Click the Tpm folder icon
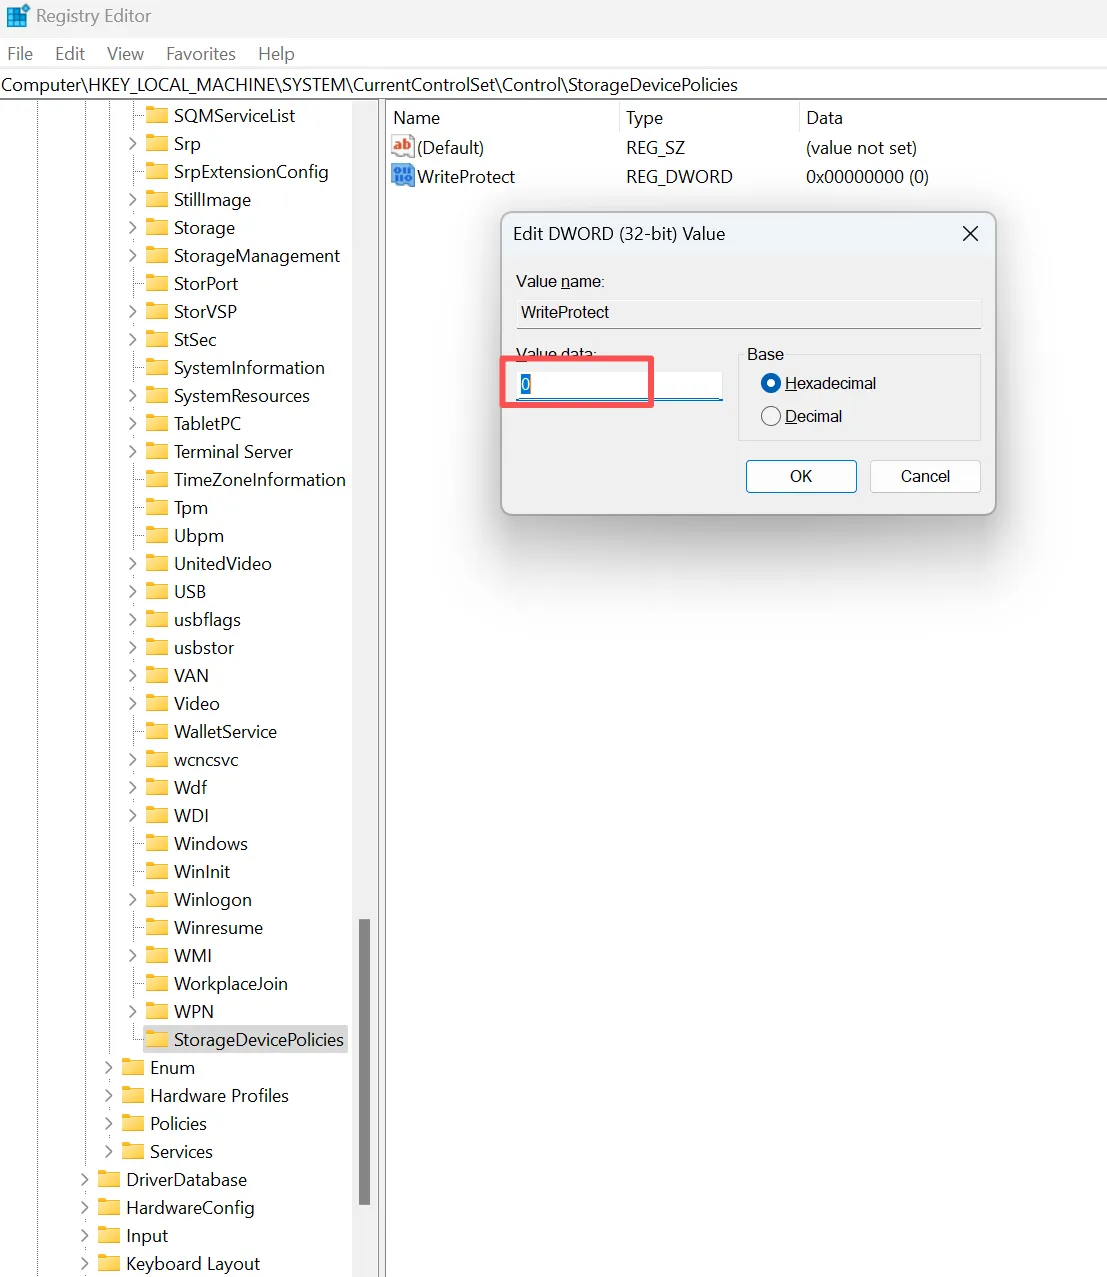 (157, 507)
